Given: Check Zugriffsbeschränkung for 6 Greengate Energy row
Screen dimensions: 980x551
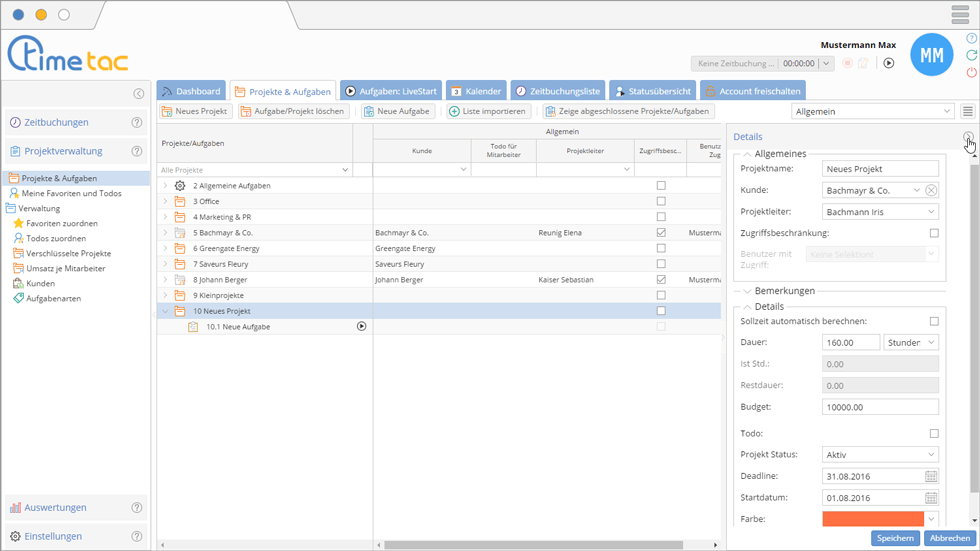Looking at the screenshot, I should (x=661, y=248).
